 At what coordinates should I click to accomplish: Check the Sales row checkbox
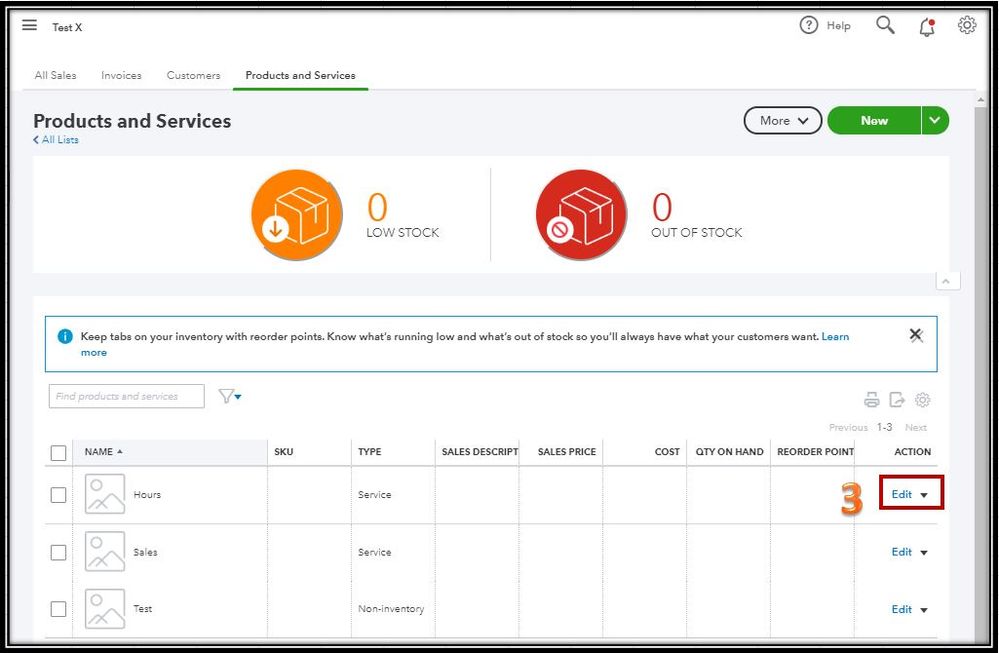click(58, 552)
